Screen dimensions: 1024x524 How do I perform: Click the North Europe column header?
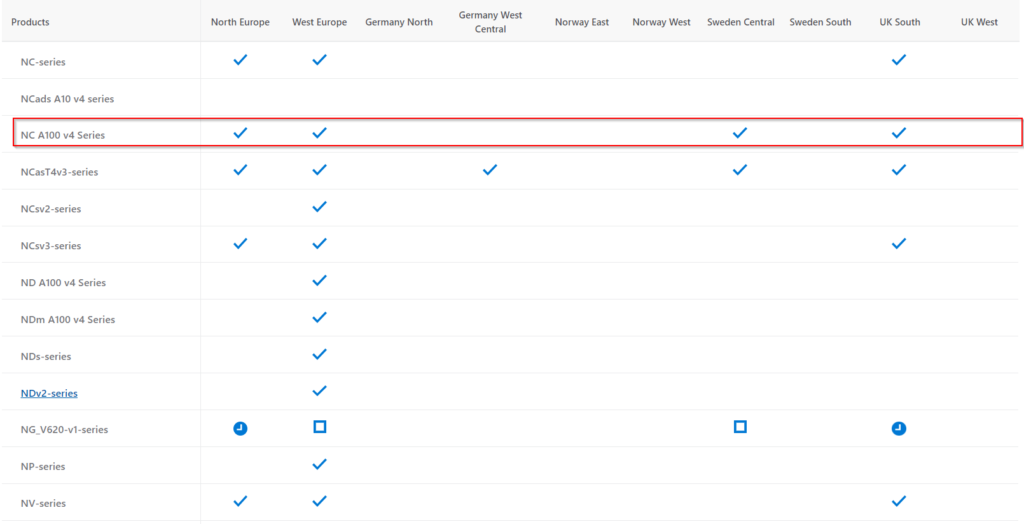(x=240, y=22)
